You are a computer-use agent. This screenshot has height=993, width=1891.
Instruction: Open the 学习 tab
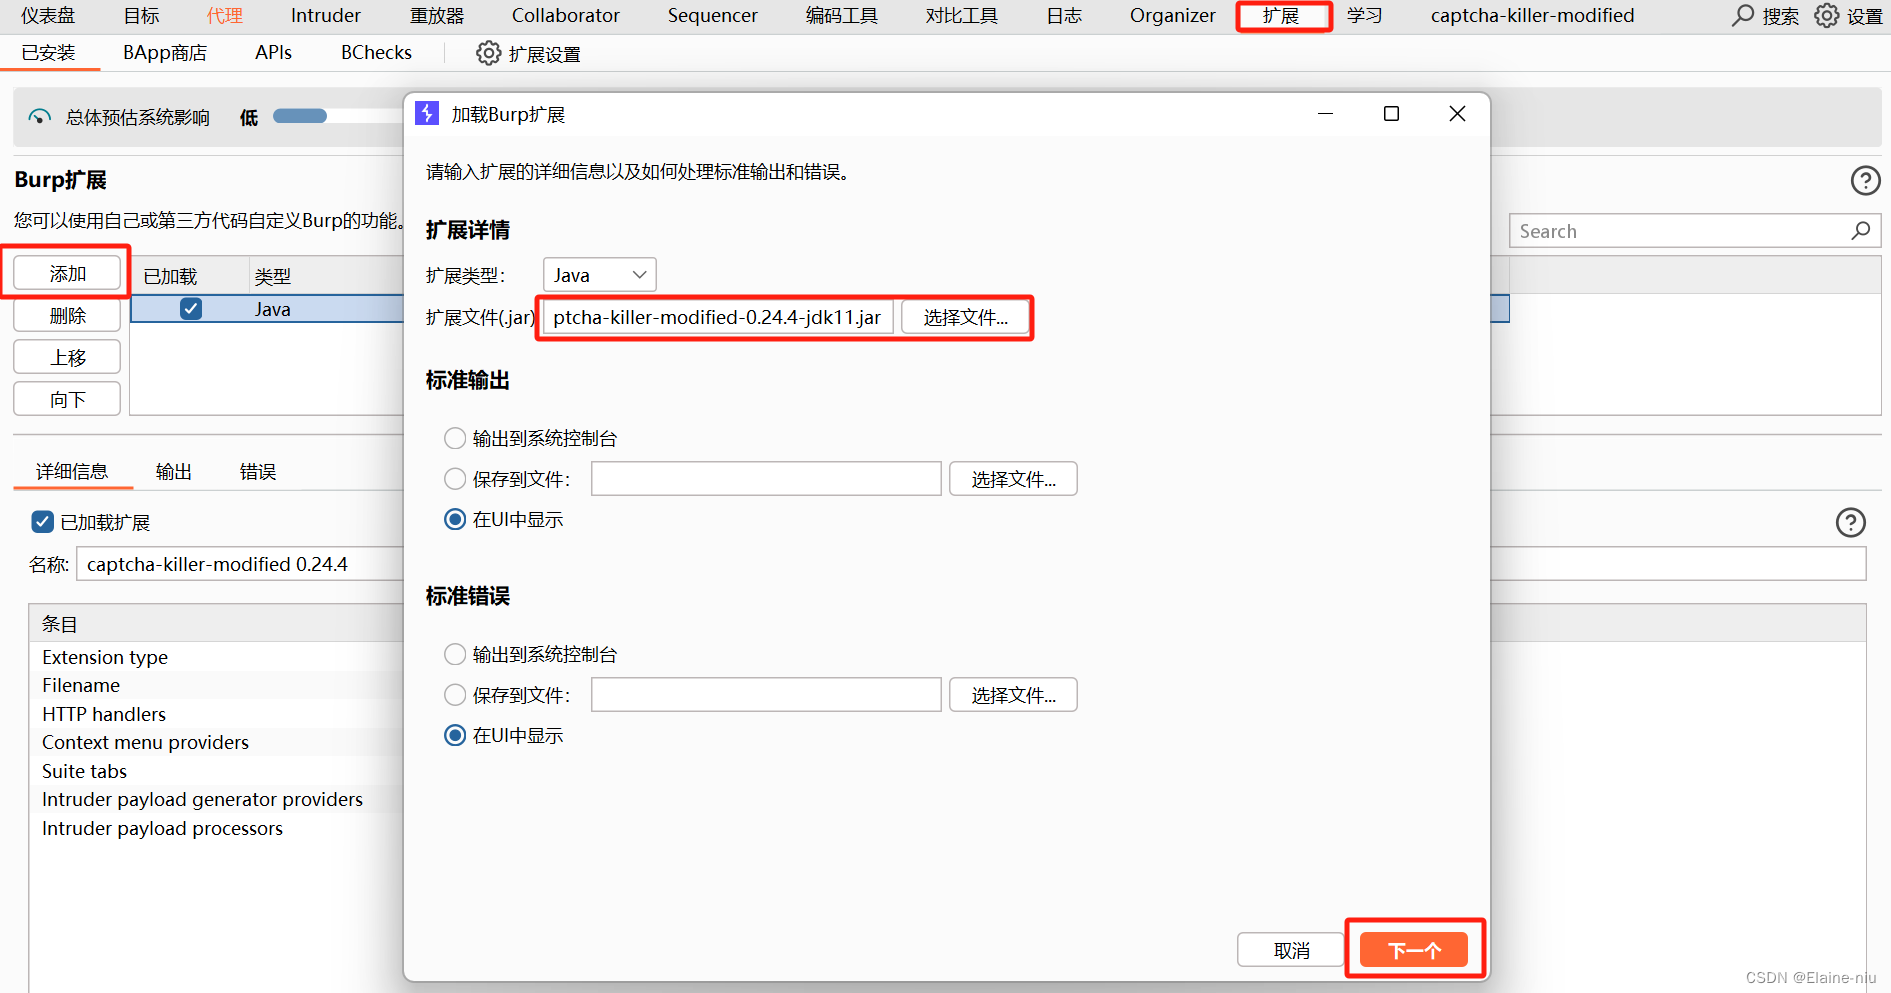point(1364,15)
